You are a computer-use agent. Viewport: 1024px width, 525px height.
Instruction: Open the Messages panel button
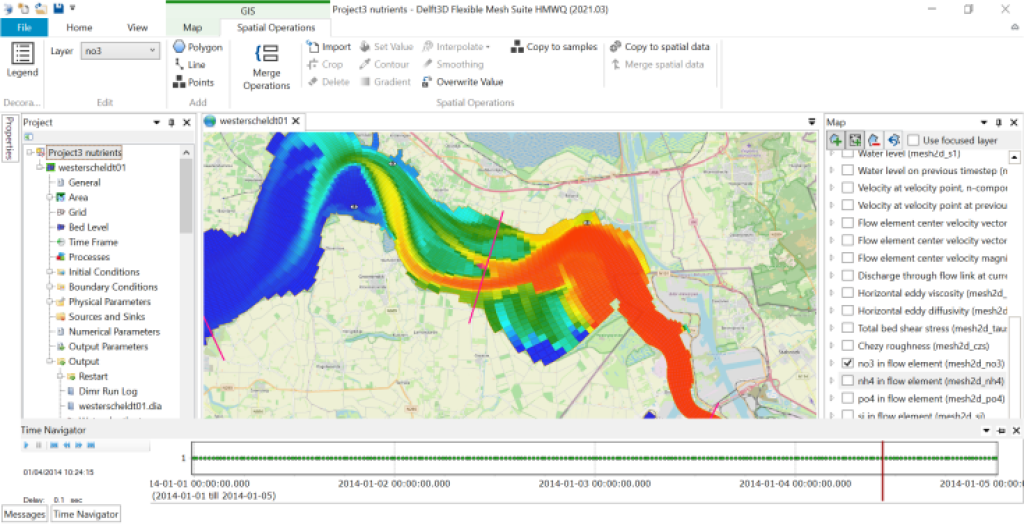24,514
